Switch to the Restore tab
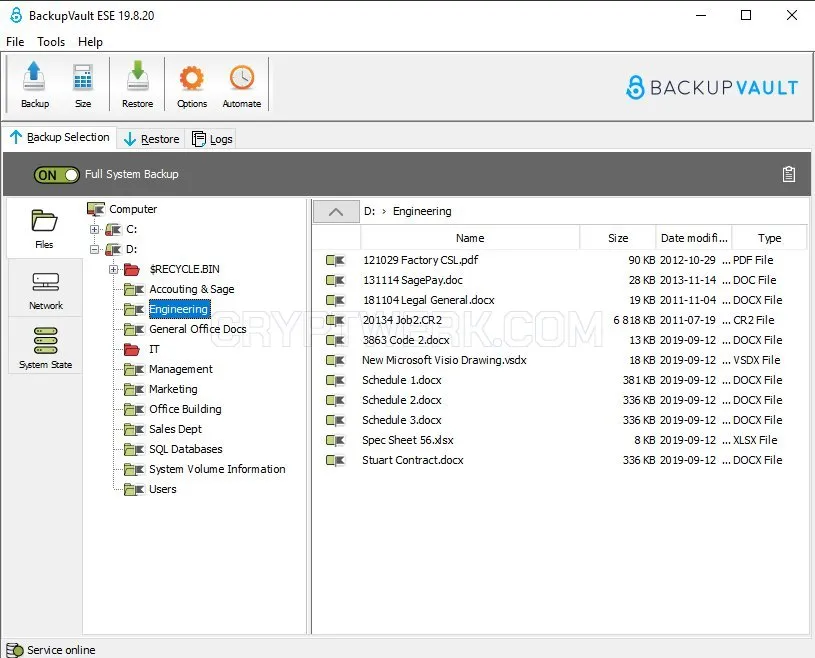Viewport: 815px width, 658px height. 151,139
